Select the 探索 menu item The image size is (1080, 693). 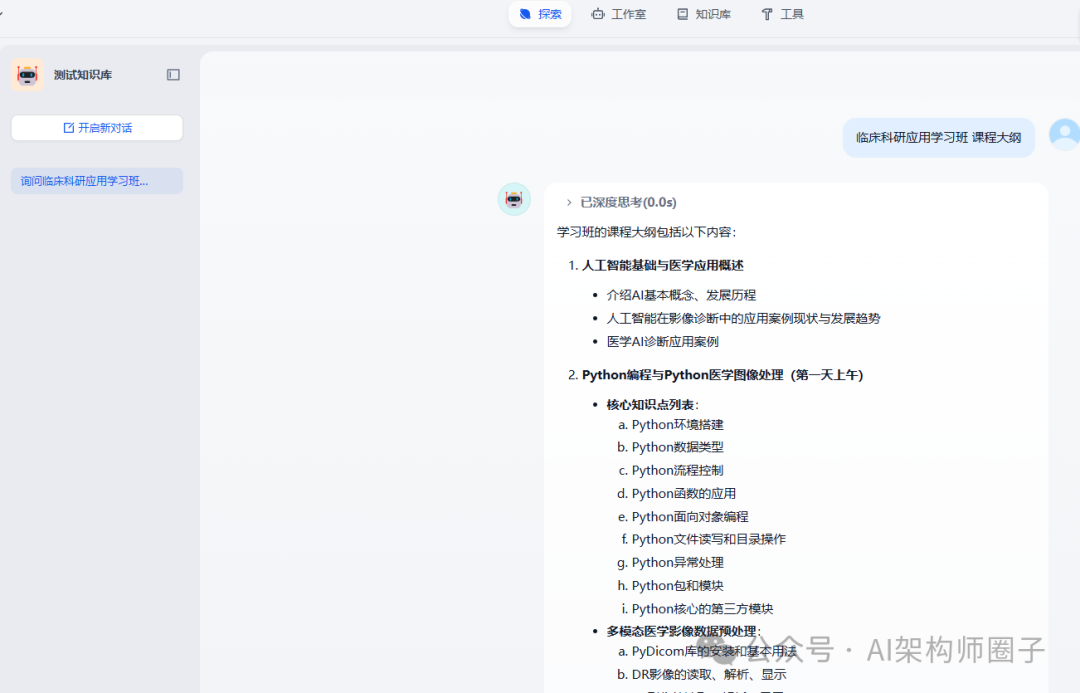tap(548, 14)
